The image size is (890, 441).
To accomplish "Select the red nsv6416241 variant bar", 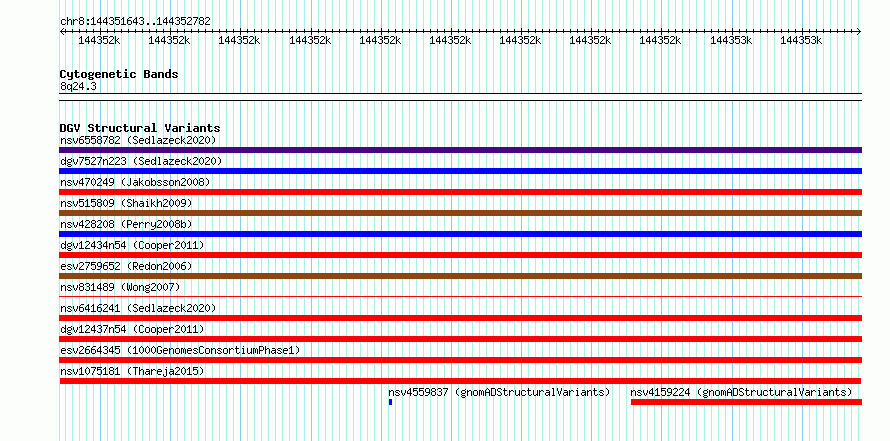I will (460, 318).
